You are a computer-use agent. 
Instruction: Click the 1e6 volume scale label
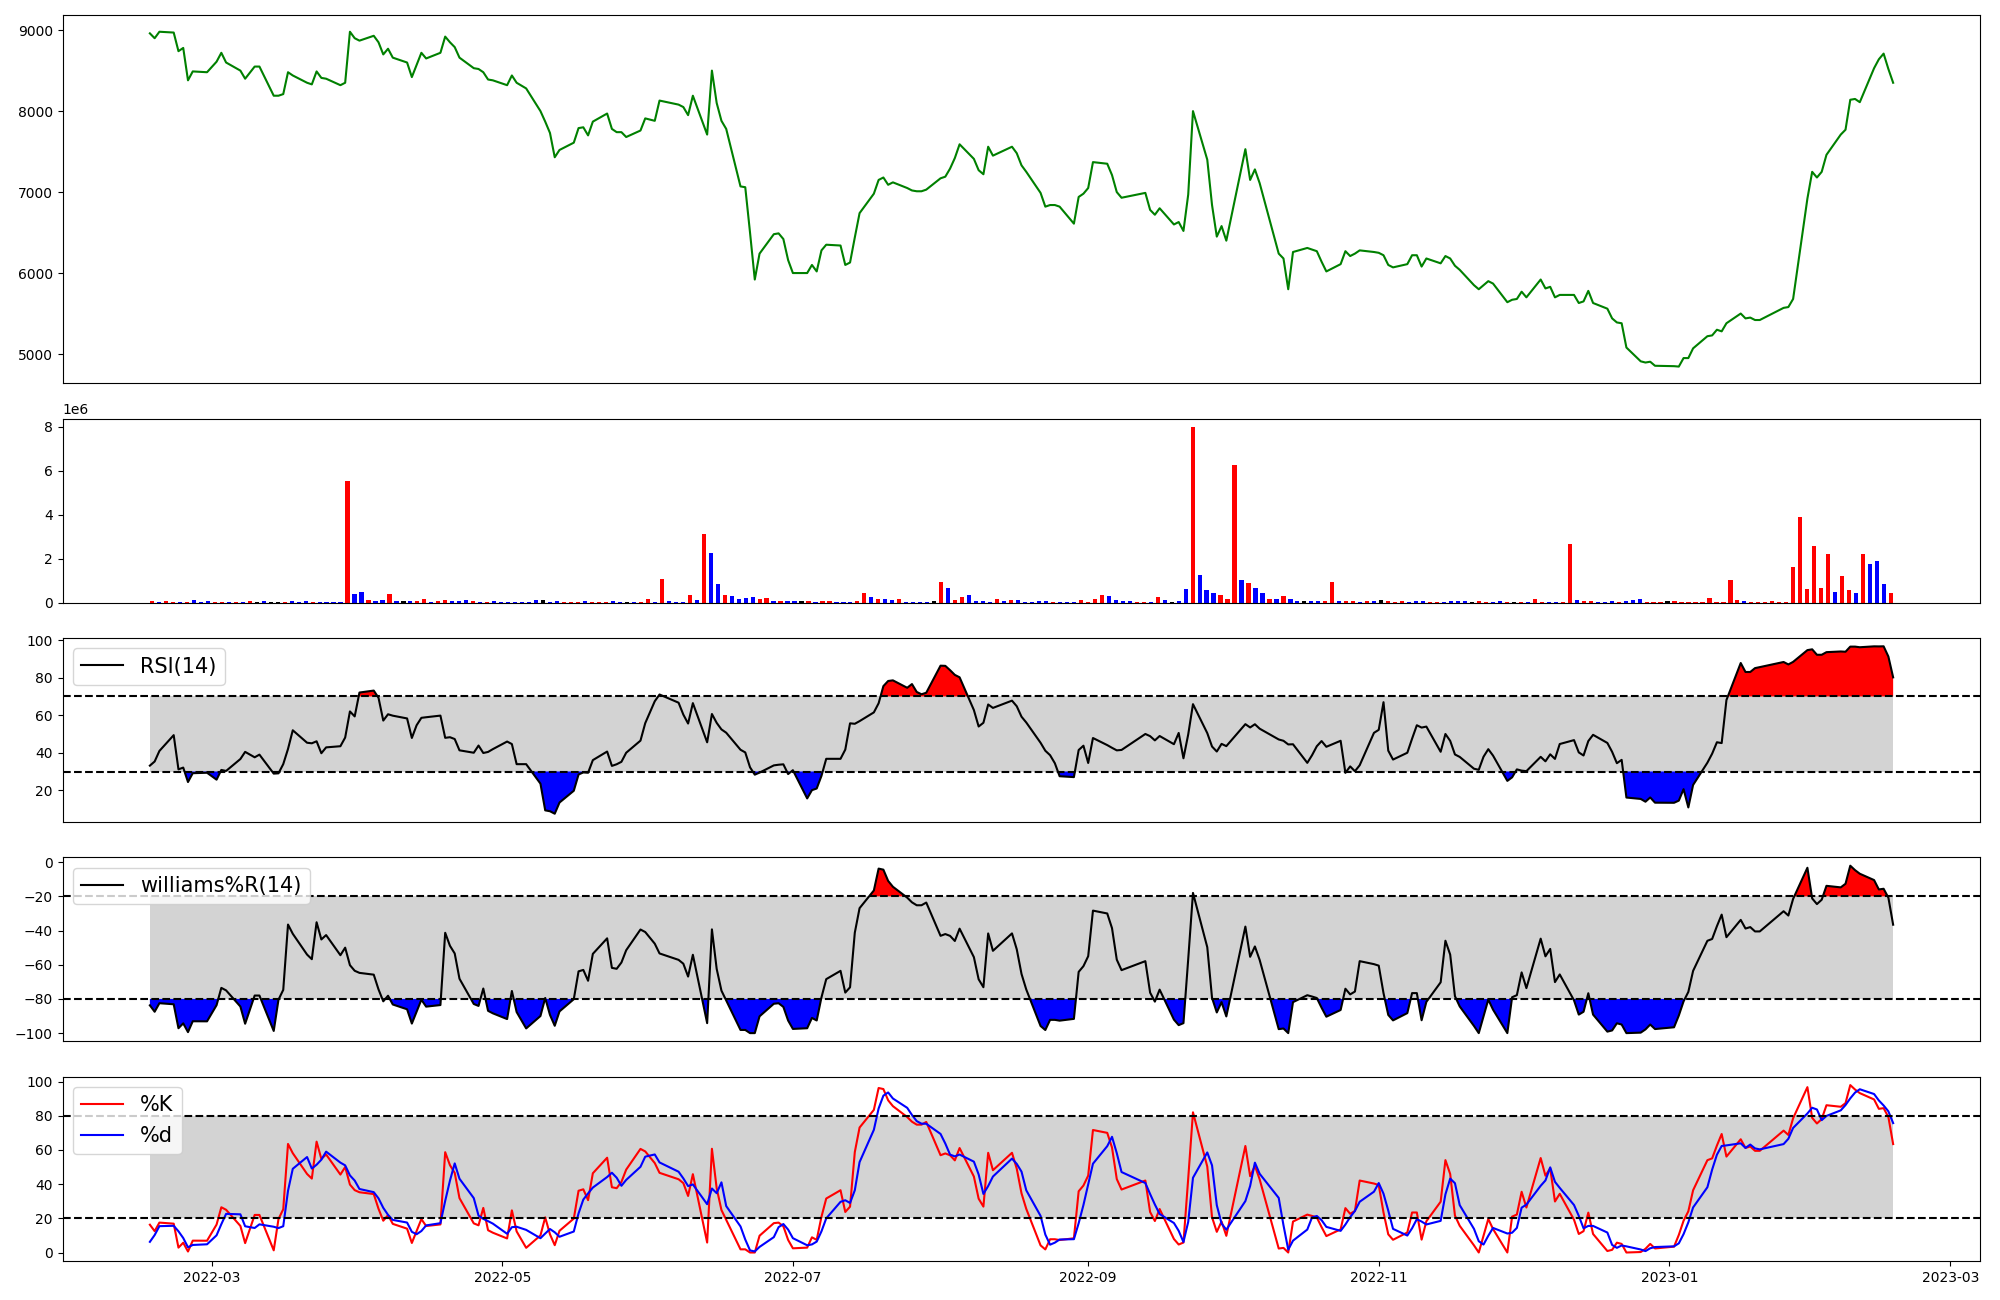click(x=76, y=410)
